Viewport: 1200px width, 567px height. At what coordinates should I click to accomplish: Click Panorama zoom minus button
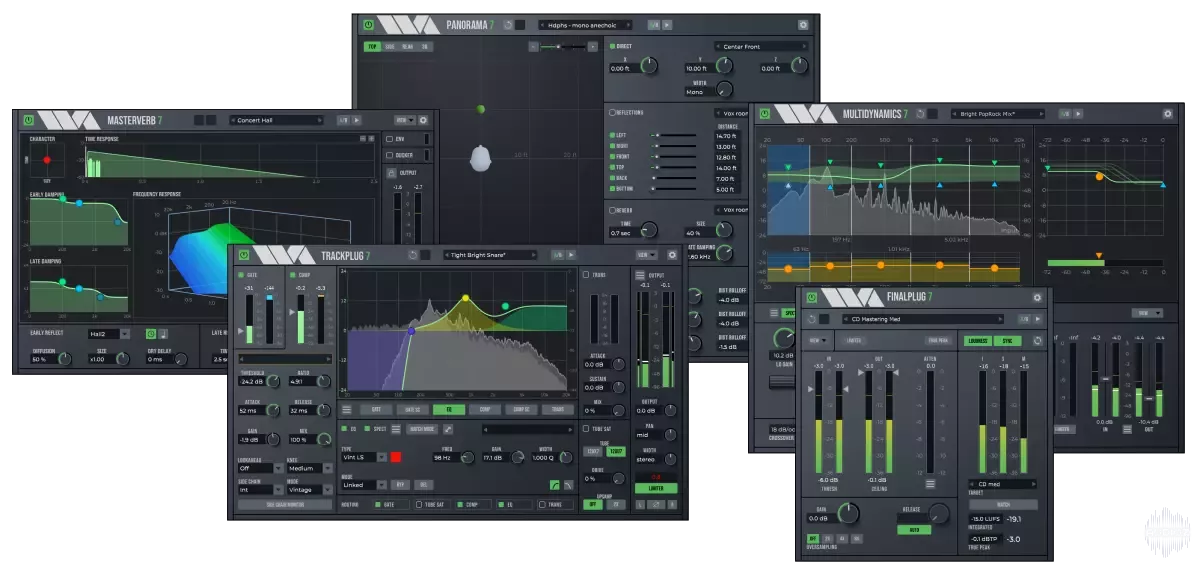[x=533, y=46]
